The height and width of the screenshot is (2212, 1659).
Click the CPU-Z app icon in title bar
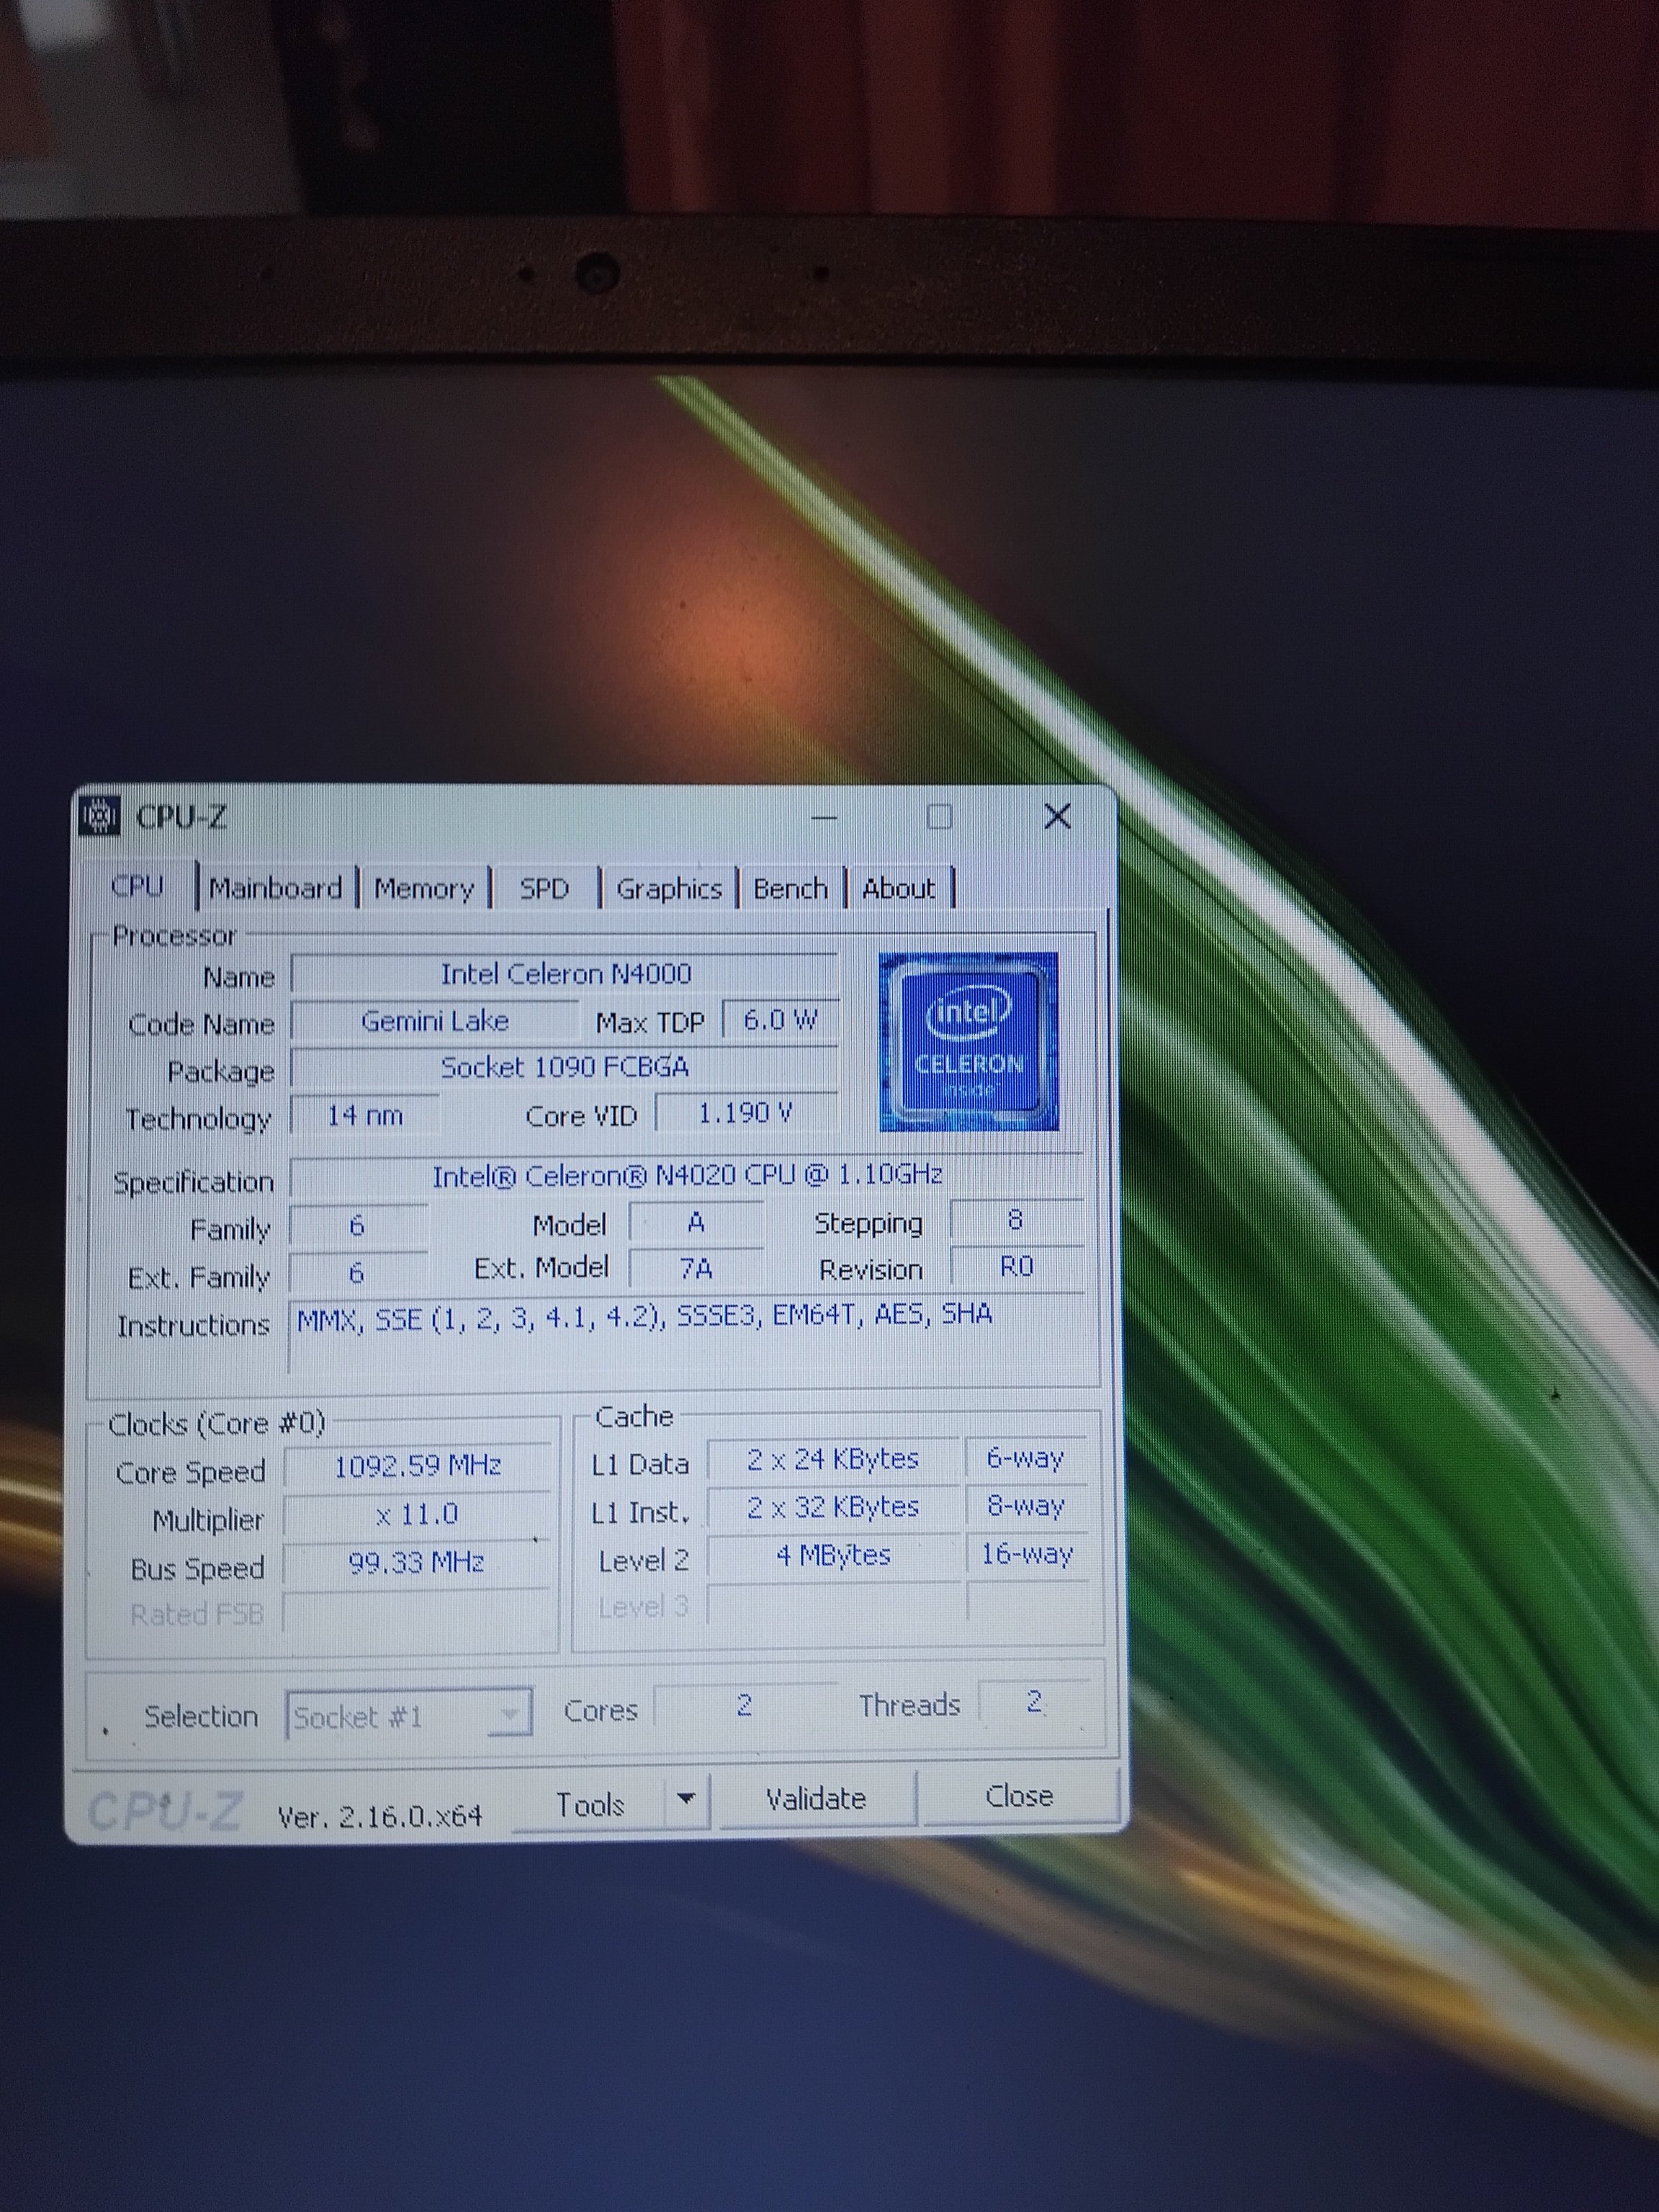click(x=100, y=815)
